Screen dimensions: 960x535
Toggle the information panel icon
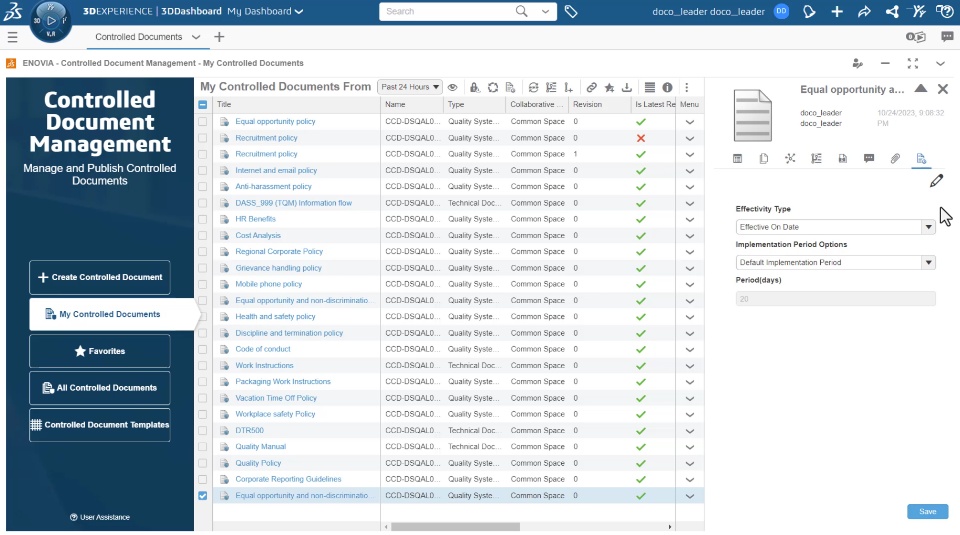click(667, 88)
